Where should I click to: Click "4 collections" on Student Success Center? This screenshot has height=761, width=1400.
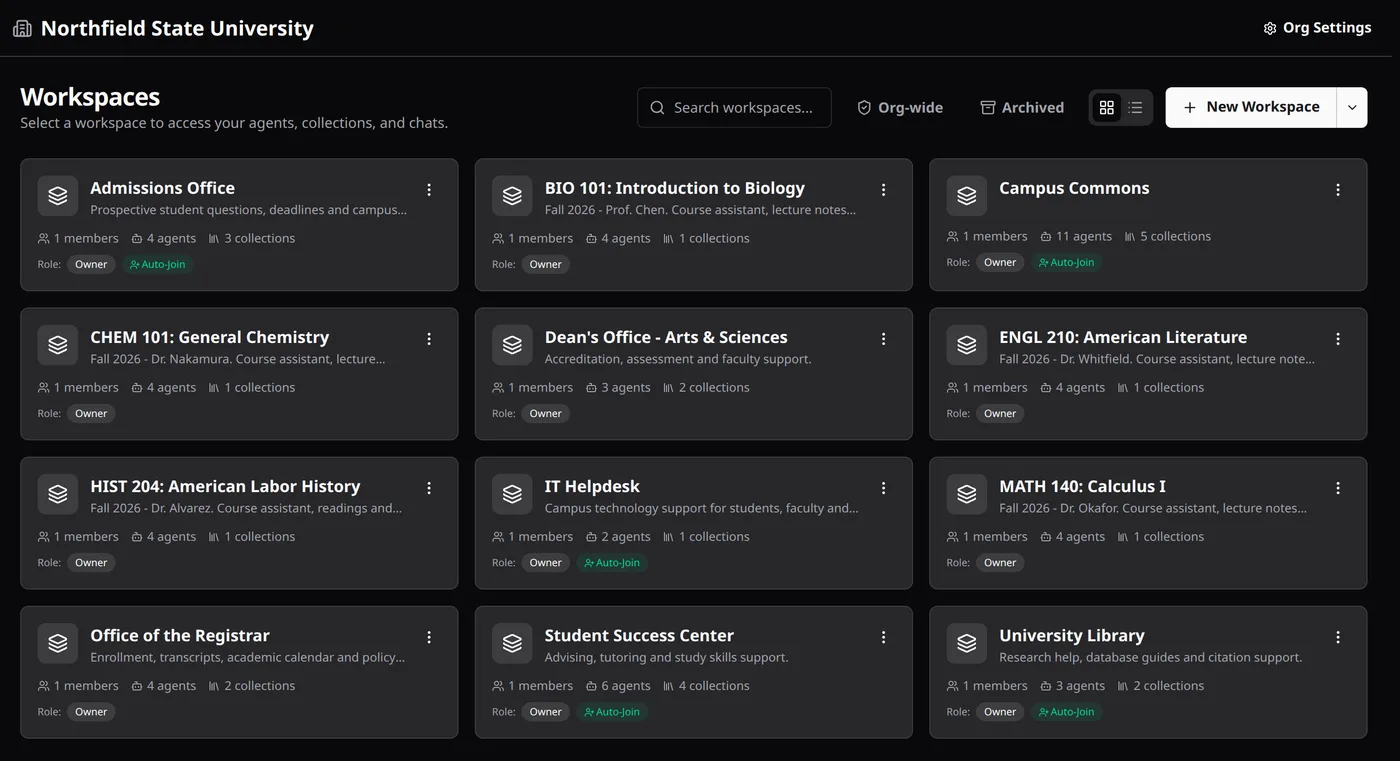706,686
